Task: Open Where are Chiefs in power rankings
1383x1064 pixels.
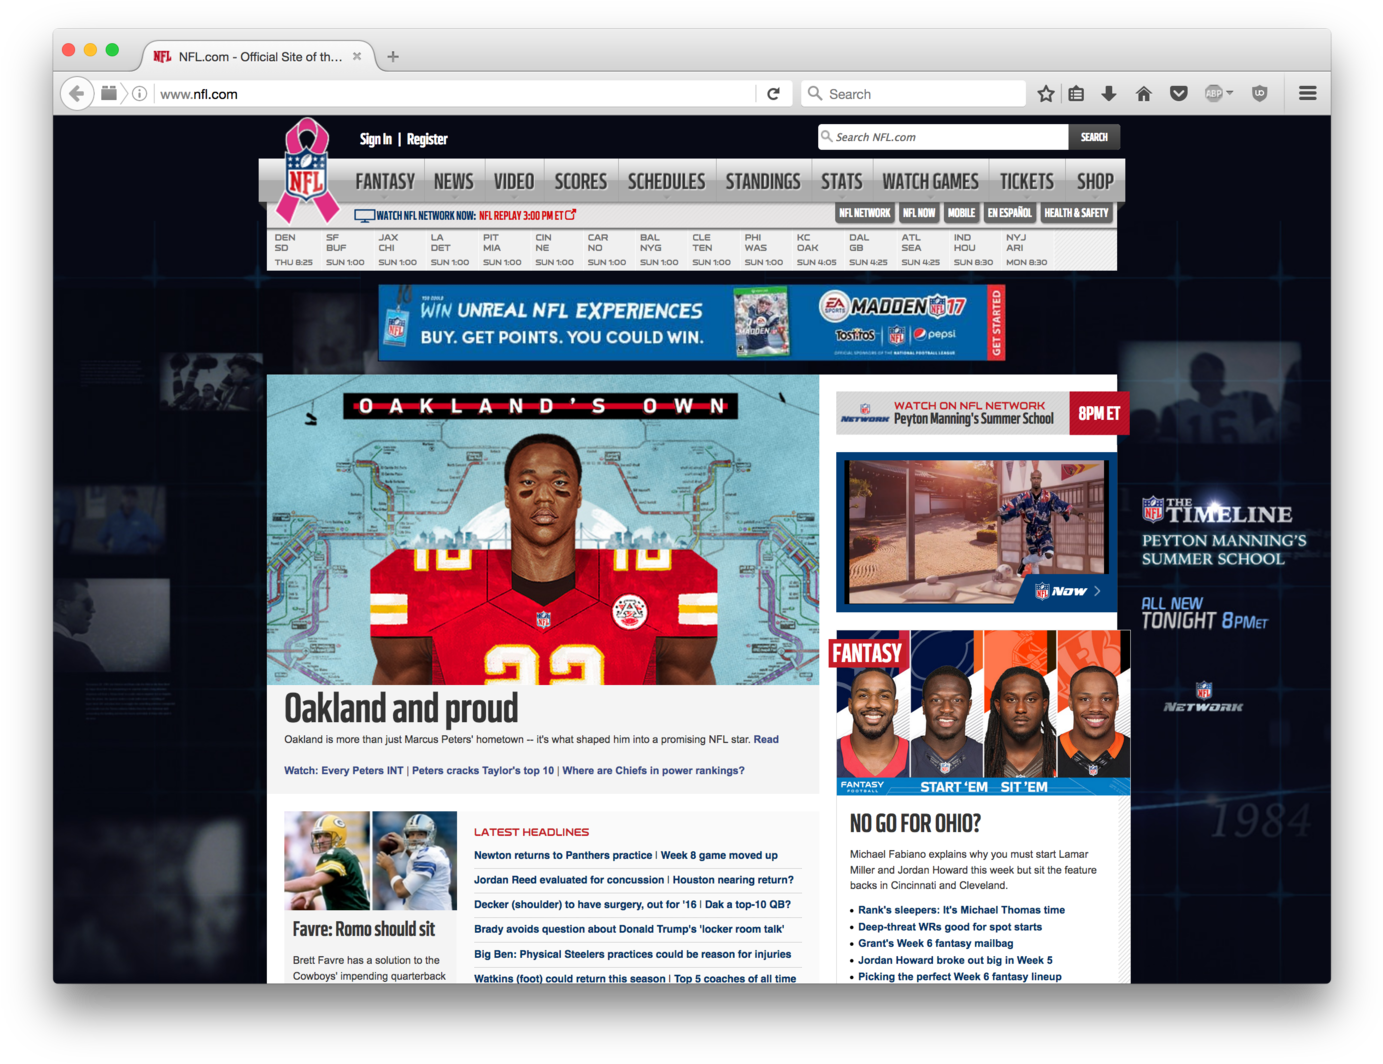Action: [653, 771]
